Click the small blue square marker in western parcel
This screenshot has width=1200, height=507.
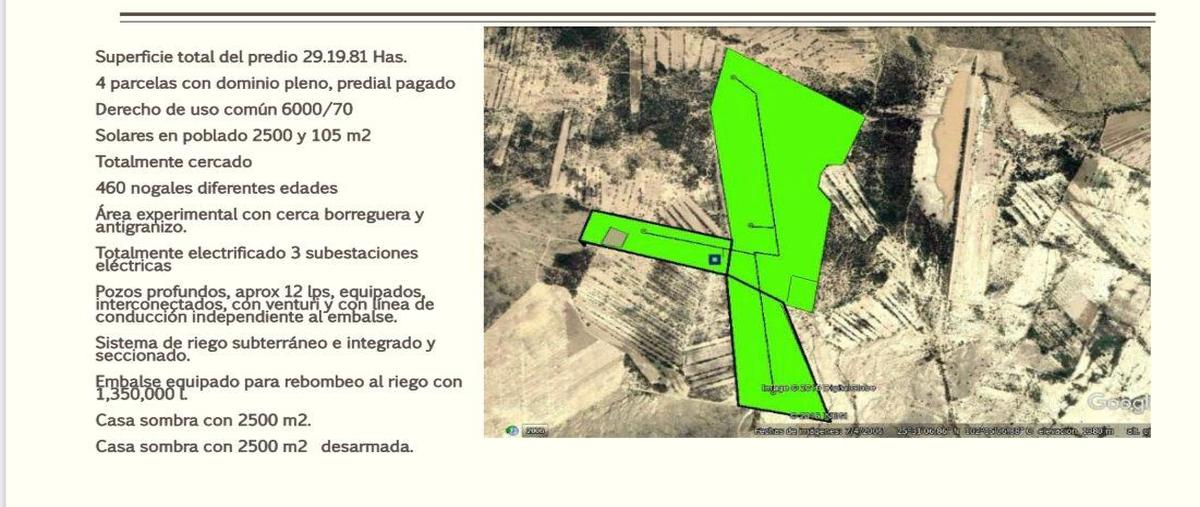pyautogui.click(x=715, y=260)
